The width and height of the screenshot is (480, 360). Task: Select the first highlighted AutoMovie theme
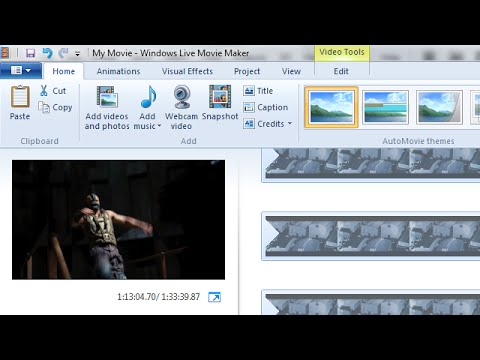(331, 107)
